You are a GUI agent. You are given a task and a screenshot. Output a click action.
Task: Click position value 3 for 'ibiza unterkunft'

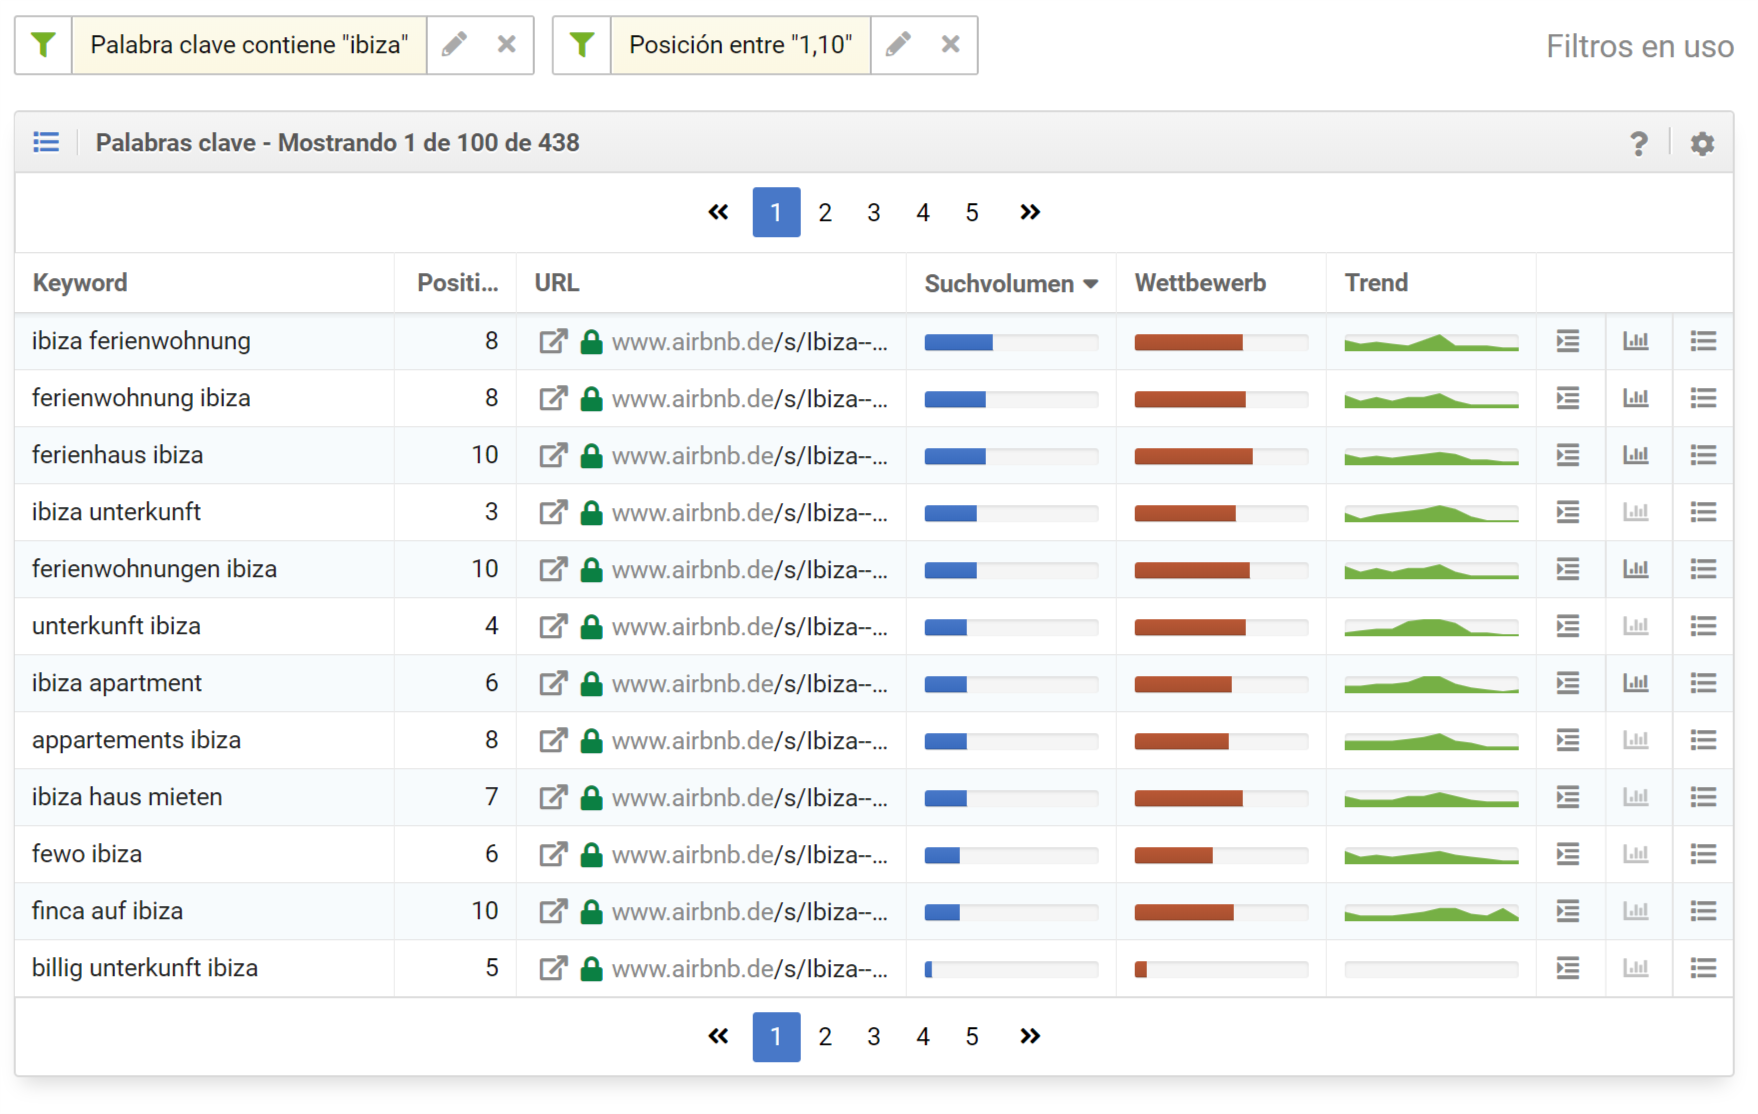pyautogui.click(x=491, y=512)
